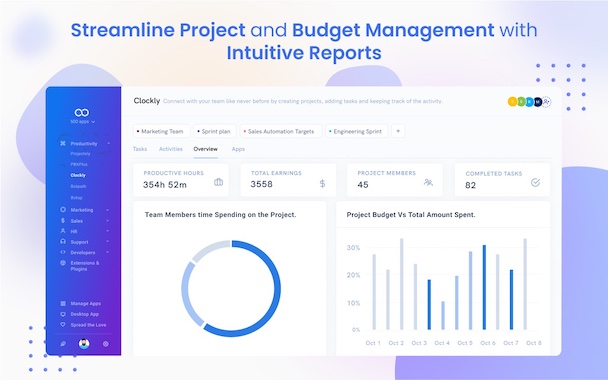Click the 354h 52m value
This screenshot has width=608, height=380.
[x=165, y=185]
